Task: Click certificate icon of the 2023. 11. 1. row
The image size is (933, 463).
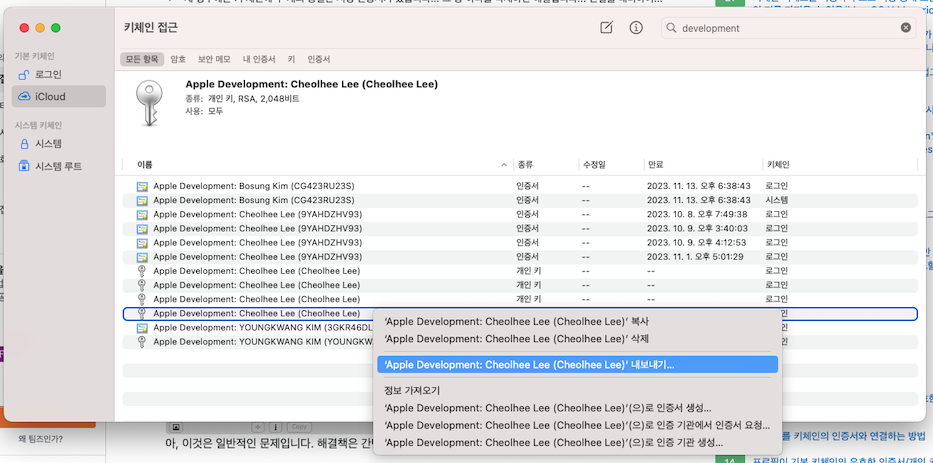Action: click(x=142, y=257)
